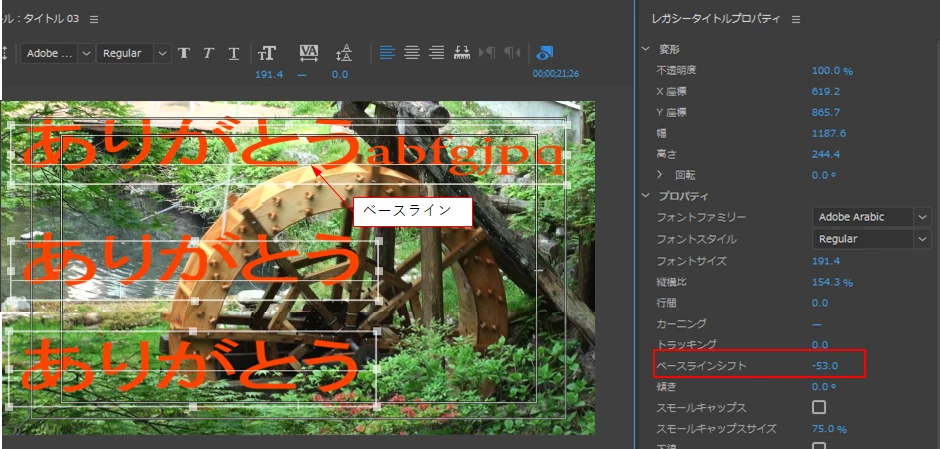
Task: Click the background video timecode 00;00;21;26
Action: 556,74
